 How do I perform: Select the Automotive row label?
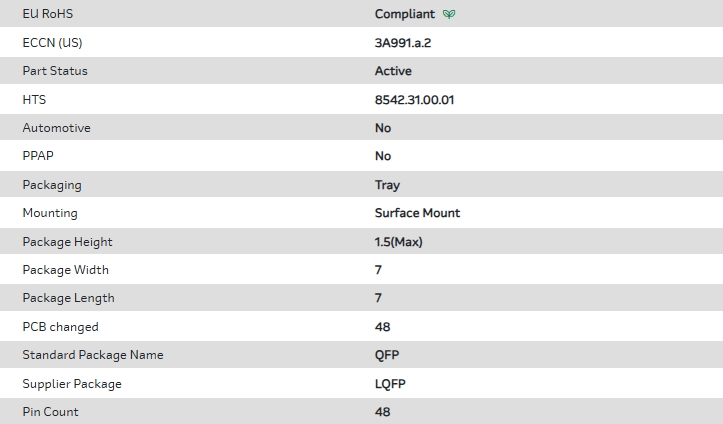[56, 128]
